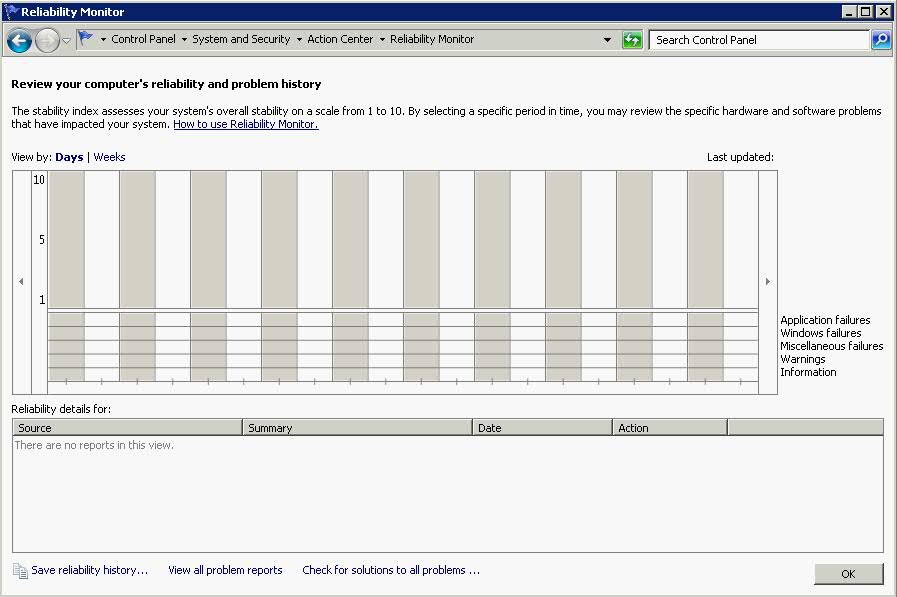Open the How to use Reliability Monitor link
This screenshot has height=597, width=897.
coord(246,124)
